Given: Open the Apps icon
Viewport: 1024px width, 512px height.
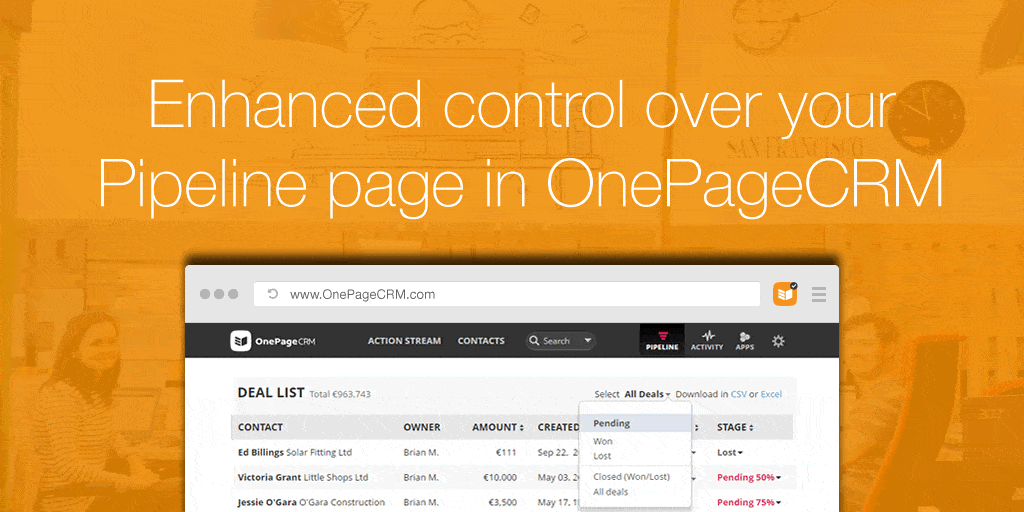Looking at the screenshot, I should click(x=744, y=340).
